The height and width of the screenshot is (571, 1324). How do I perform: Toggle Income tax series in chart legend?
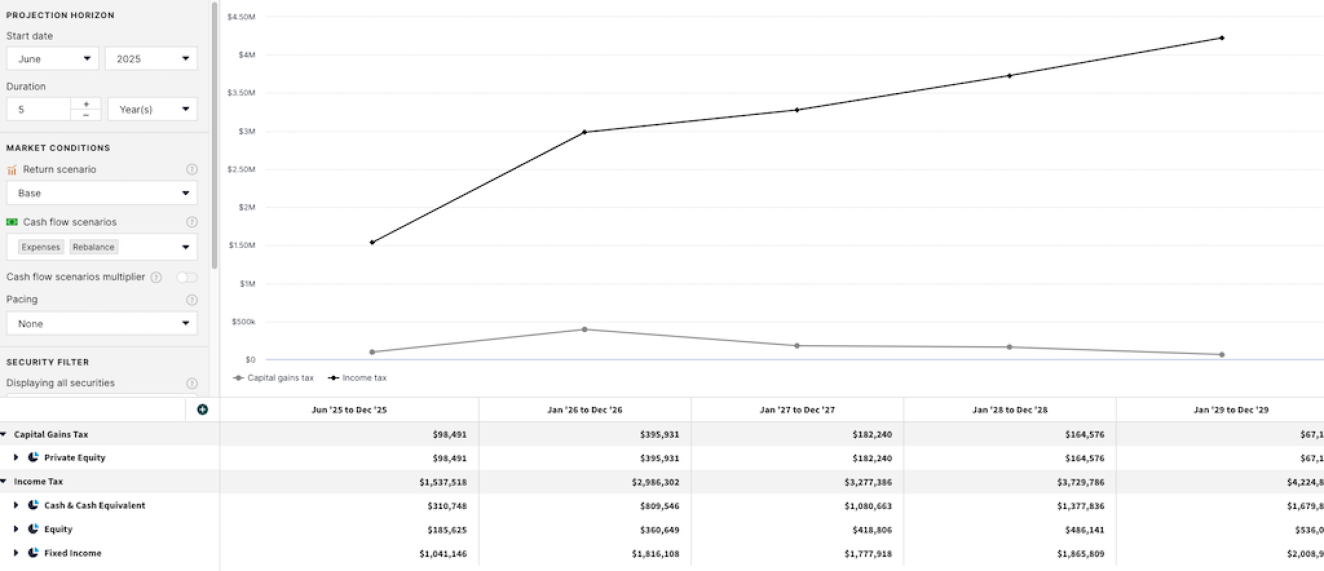(x=357, y=378)
